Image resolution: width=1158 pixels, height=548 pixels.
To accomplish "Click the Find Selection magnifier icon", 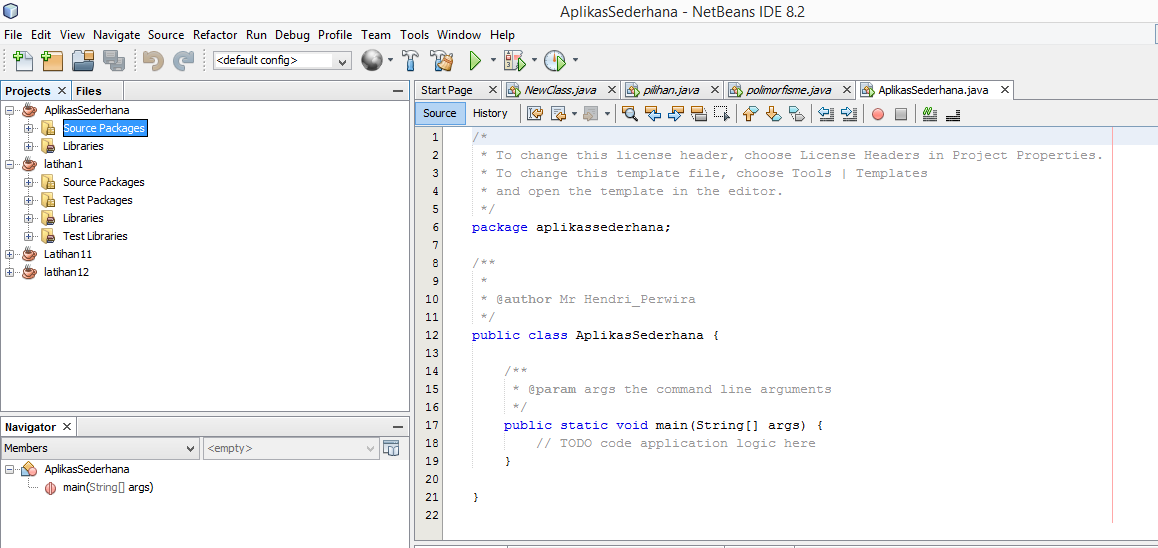I will pos(629,114).
